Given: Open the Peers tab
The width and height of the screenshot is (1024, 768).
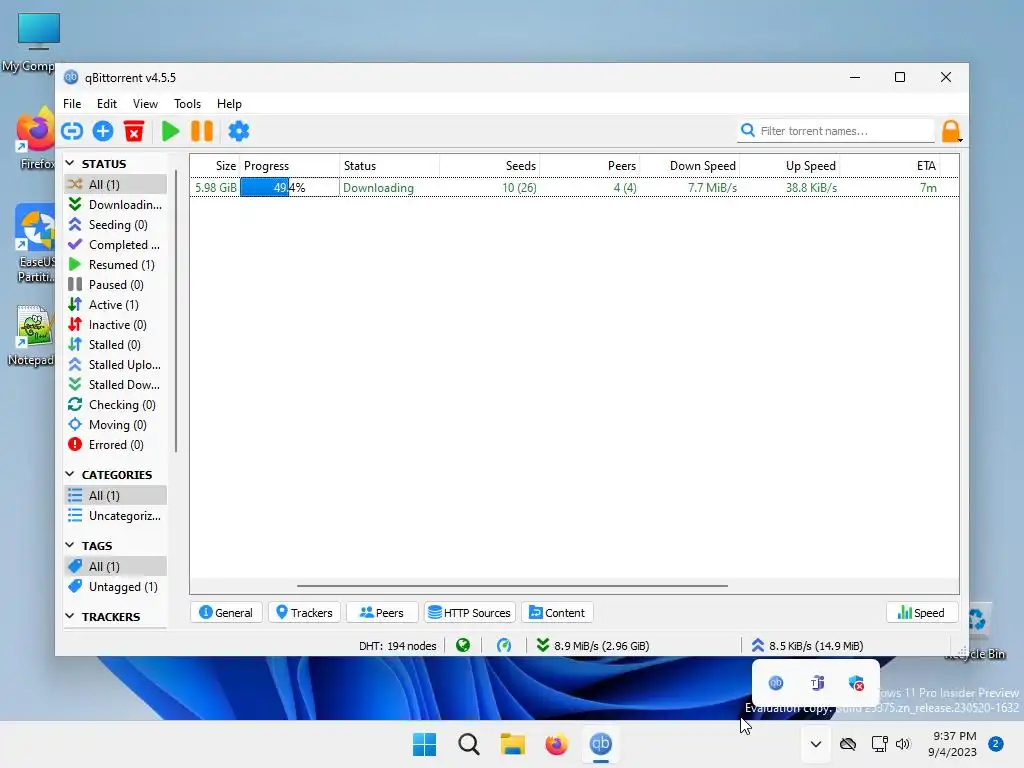Looking at the screenshot, I should pyautogui.click(x=382, y=613).
